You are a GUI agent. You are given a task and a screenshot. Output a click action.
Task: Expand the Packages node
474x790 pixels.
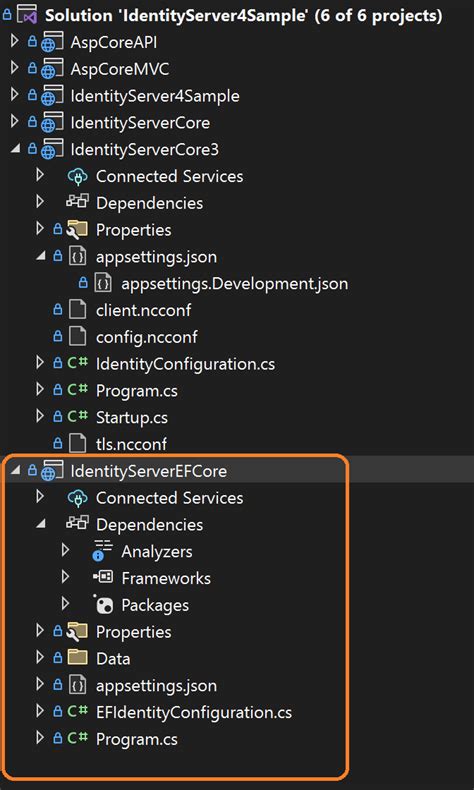pos(65,604)
